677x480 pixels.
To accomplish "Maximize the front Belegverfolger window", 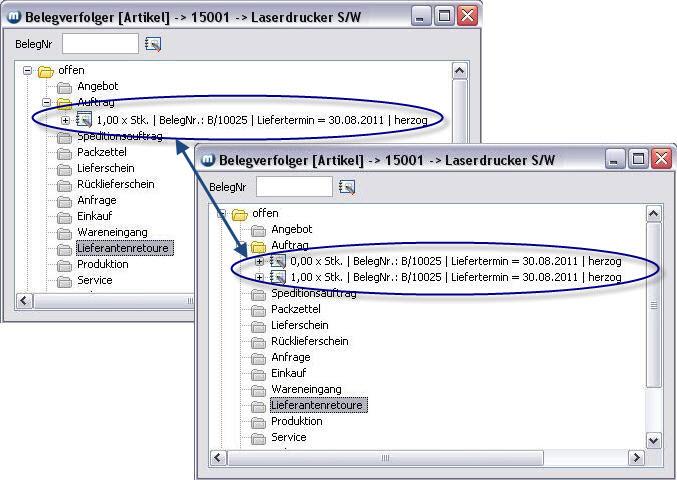I will (638, 160).
